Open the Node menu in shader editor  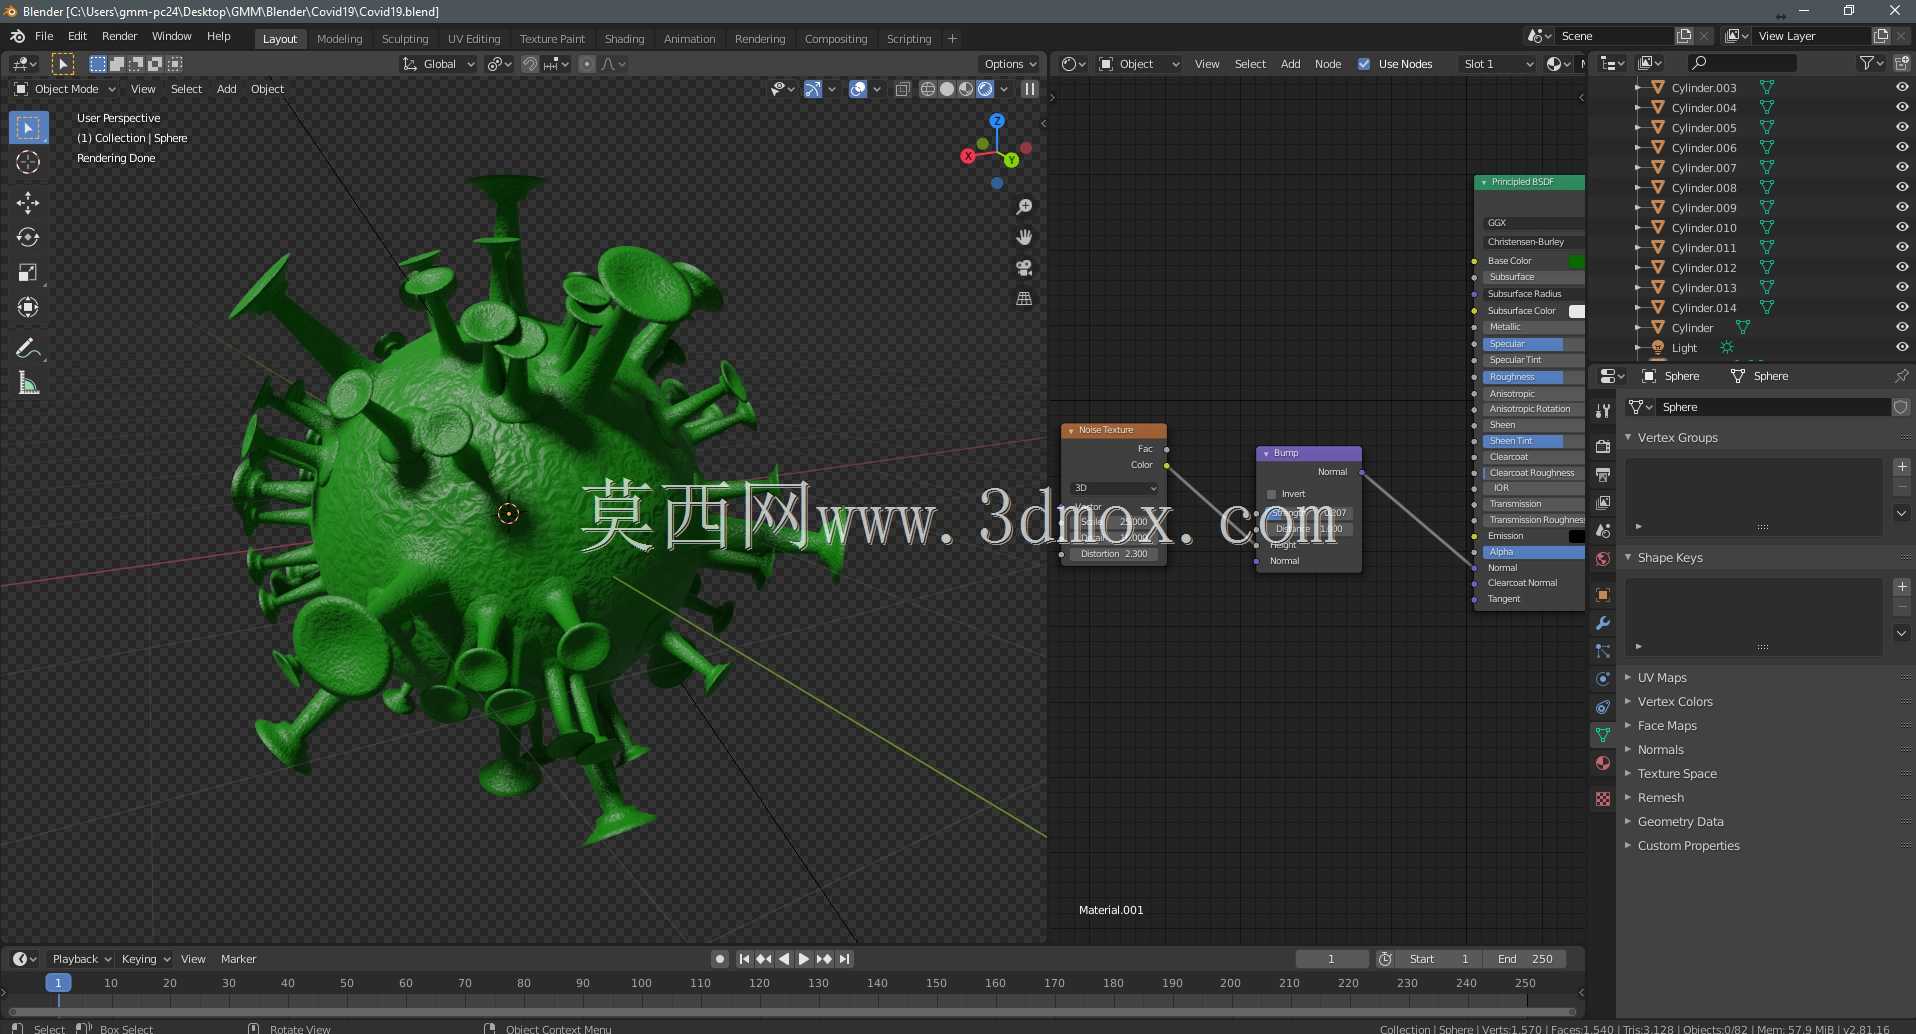(x=1328, y=64)
